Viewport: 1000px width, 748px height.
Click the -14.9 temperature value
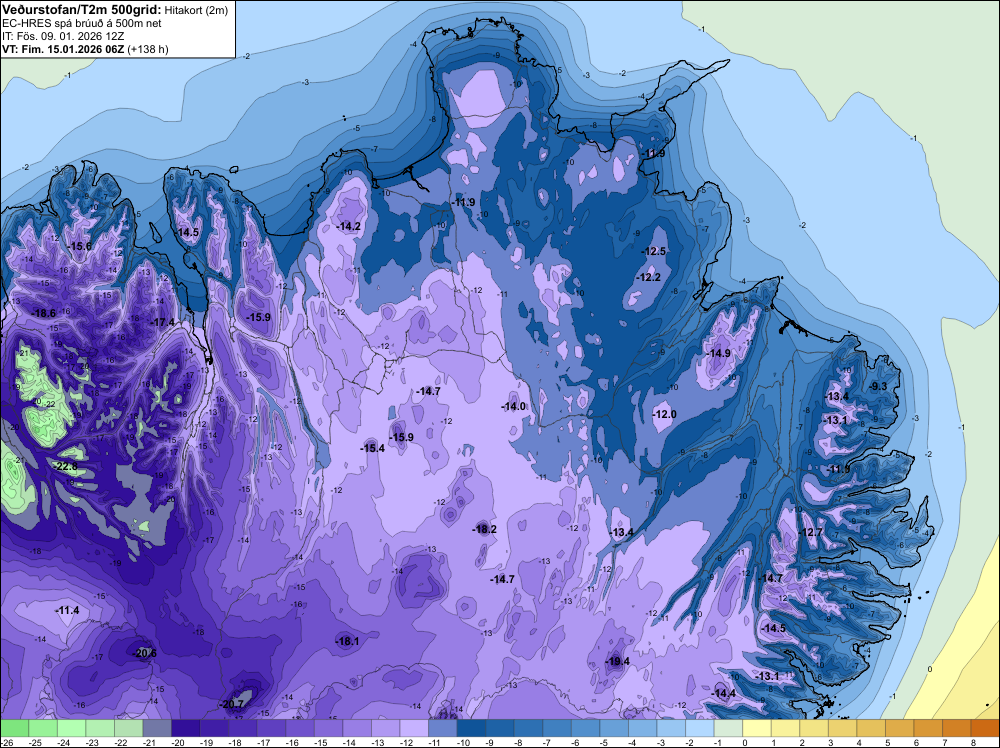[719, 353]
